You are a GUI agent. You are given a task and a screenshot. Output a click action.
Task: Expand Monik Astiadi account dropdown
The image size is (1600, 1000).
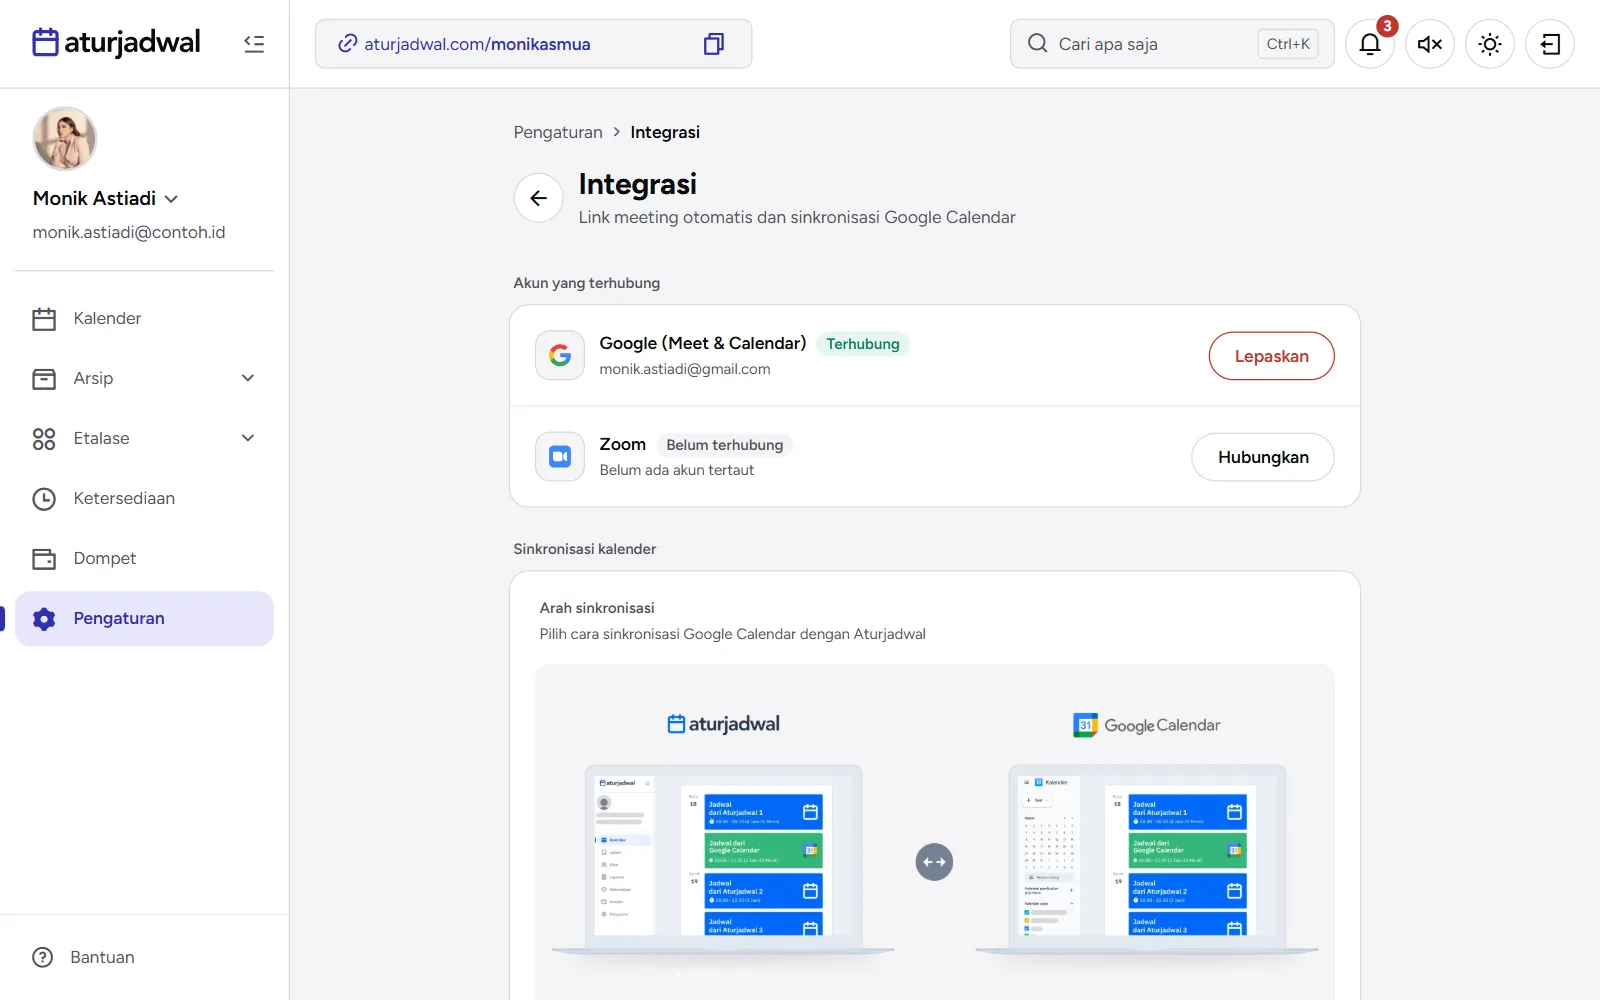(171, 199)
